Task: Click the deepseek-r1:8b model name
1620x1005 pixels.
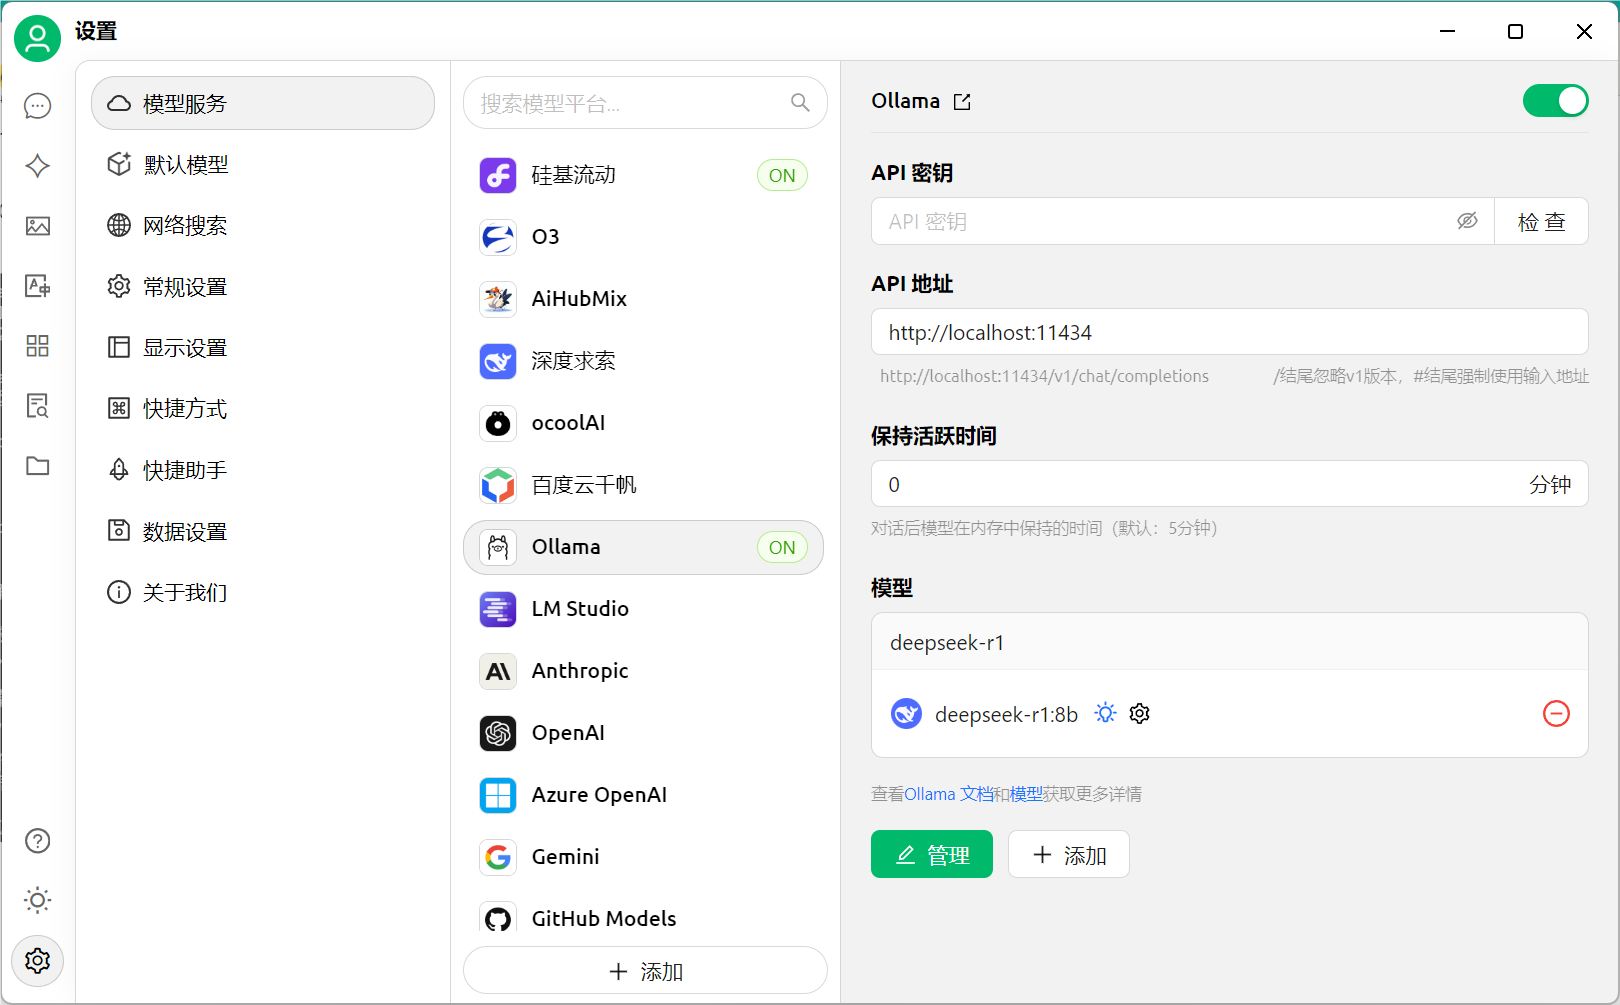Action: pyautogui.click(x=1006, y=714)
